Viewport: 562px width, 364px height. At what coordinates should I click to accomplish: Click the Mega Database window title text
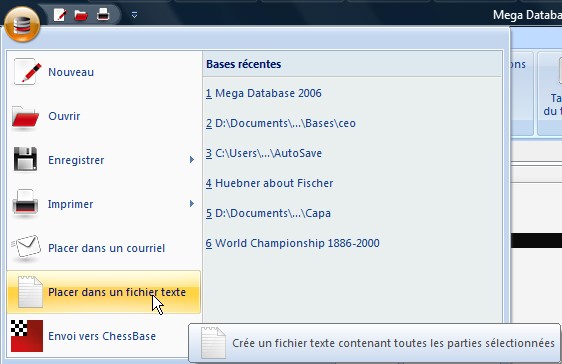pos(527,15)
